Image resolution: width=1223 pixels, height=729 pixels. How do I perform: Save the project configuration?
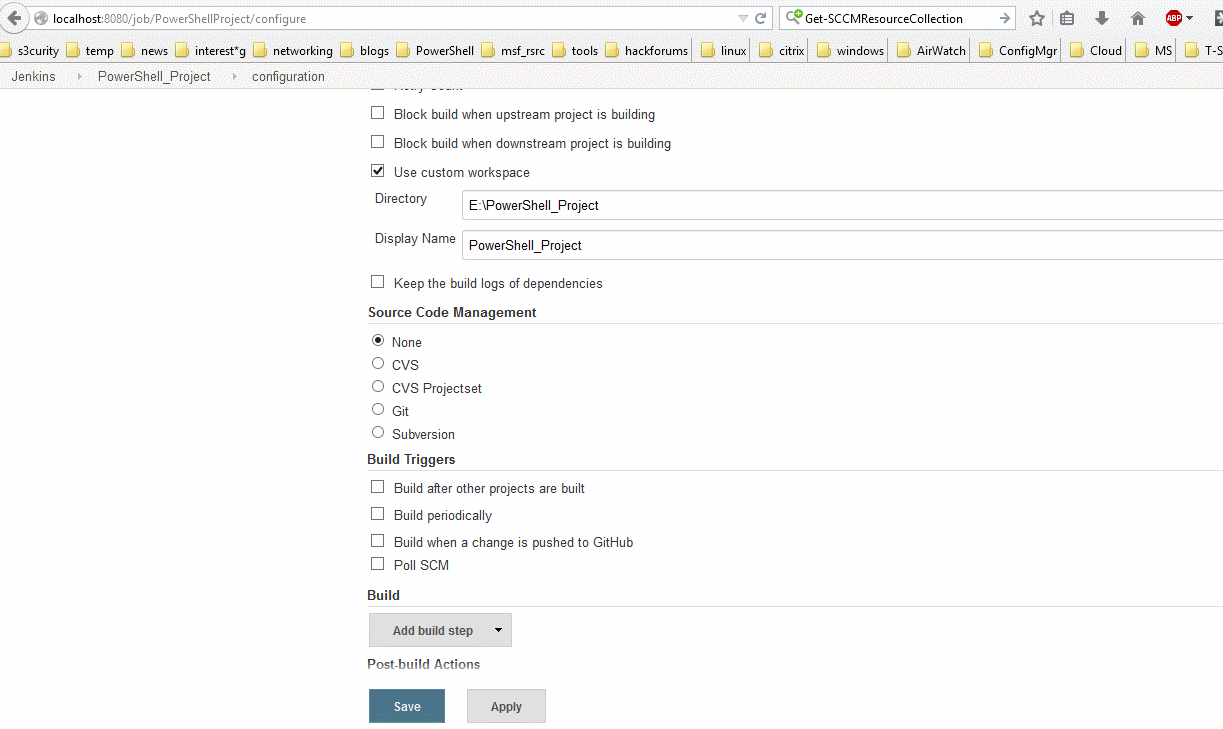point(406,706)
